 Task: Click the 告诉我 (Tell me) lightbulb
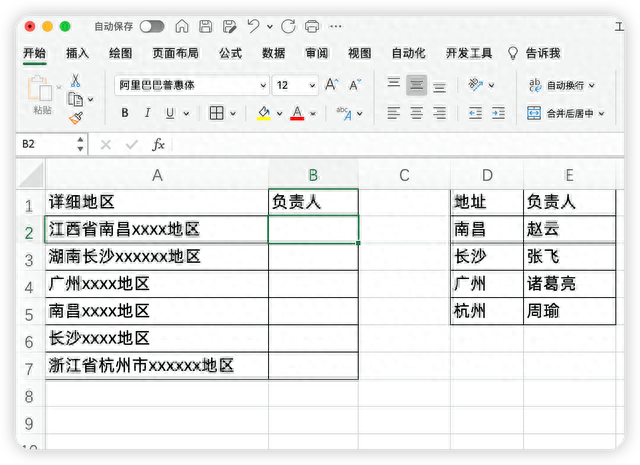click(513, 53)
